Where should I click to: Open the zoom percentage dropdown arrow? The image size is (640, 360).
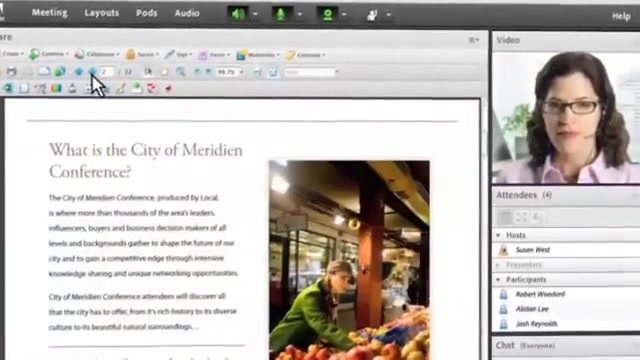coord(242,72)
